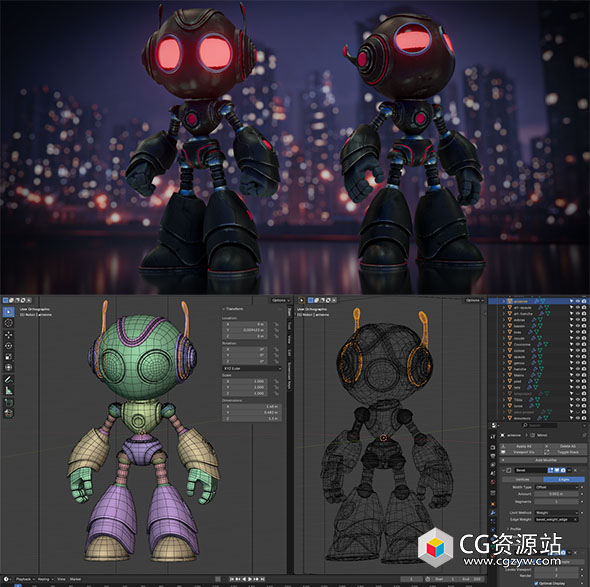Image resolution: width=590 pixels, height=587 pixels.
Task: Click the Viewport Vis button
Action: tap(522, 452)
